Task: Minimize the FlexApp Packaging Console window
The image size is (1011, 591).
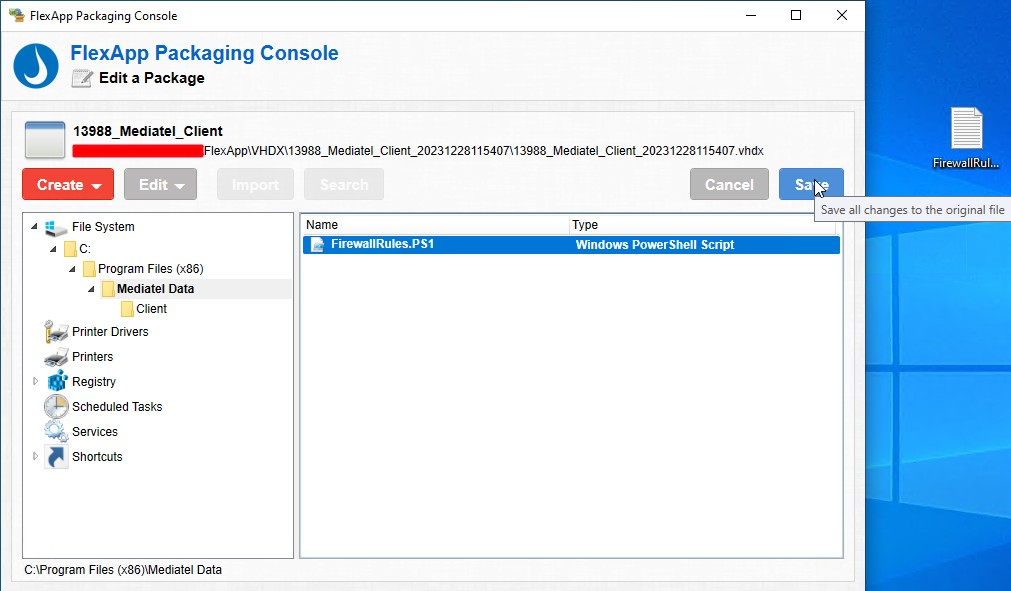Action: (751, 15)
